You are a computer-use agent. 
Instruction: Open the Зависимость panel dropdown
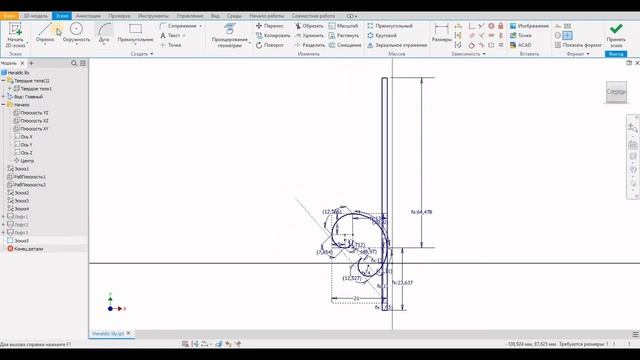click(x=469, y=53)
